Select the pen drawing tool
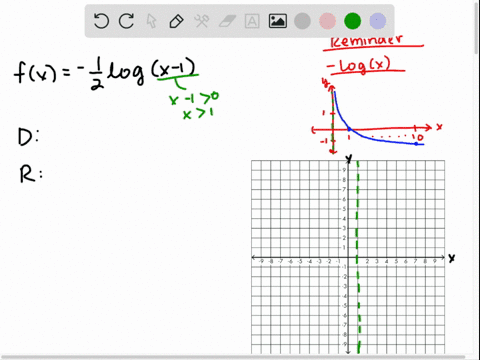 pyautogui.click(x=176, y=21)
